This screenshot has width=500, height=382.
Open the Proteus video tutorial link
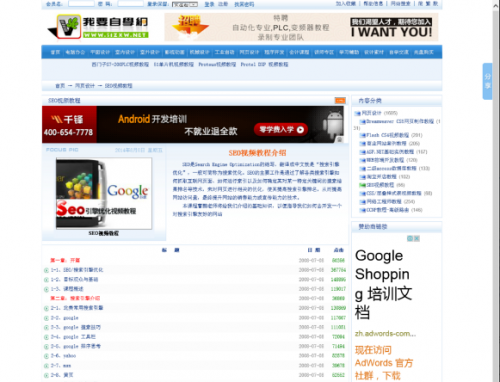217,64
